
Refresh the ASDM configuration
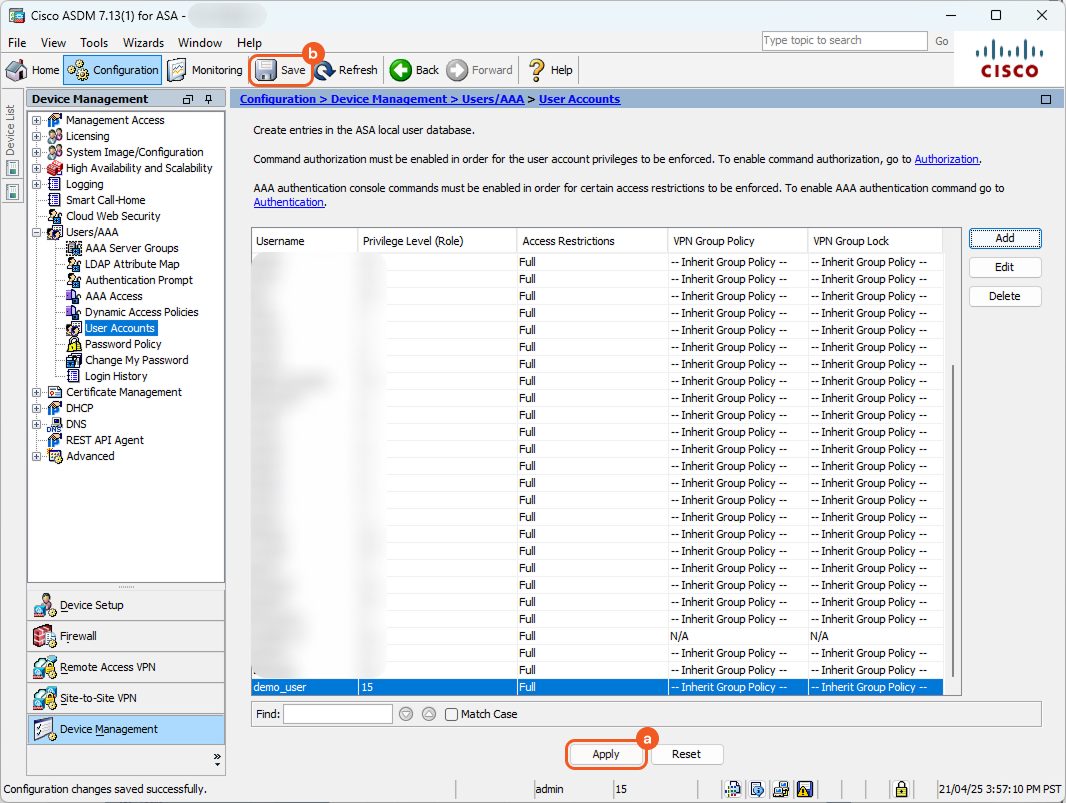click(325, 70)
